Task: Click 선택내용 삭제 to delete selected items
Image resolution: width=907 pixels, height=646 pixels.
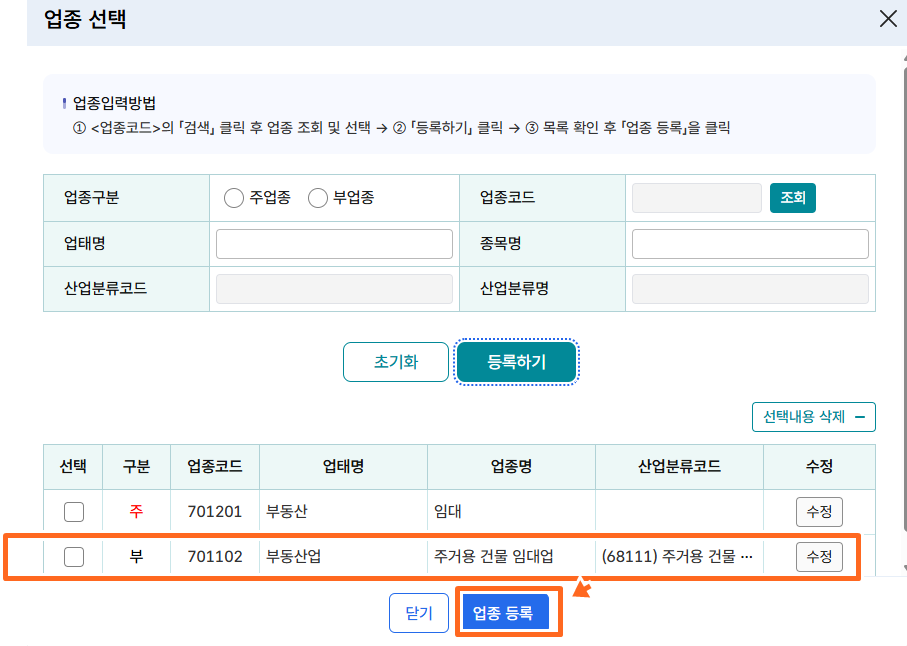Action: click(x=813, y=417)
